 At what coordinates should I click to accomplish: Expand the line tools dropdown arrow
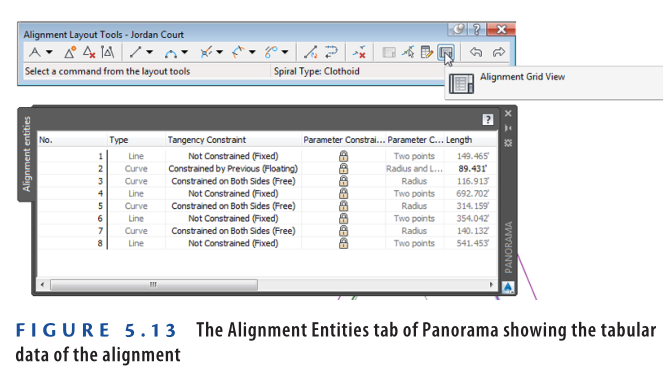pos(150,52)
